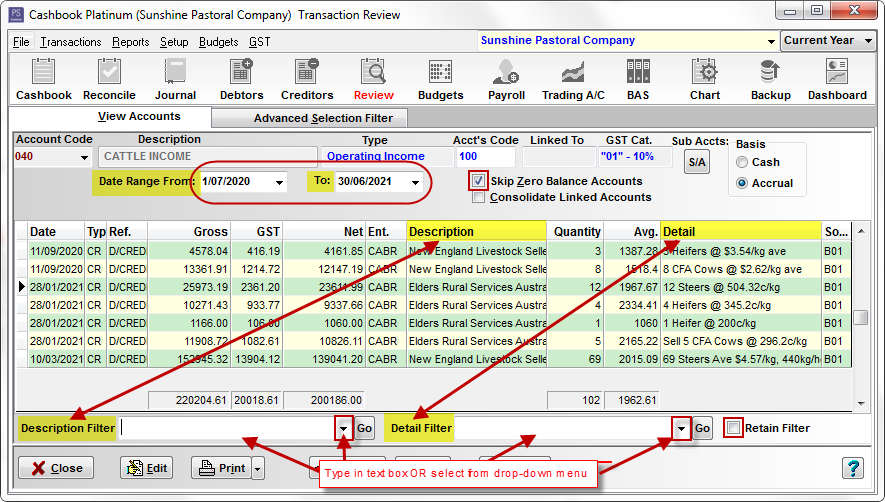
Task: Open the Journal toolbar icon
Action: pos(176,80)
